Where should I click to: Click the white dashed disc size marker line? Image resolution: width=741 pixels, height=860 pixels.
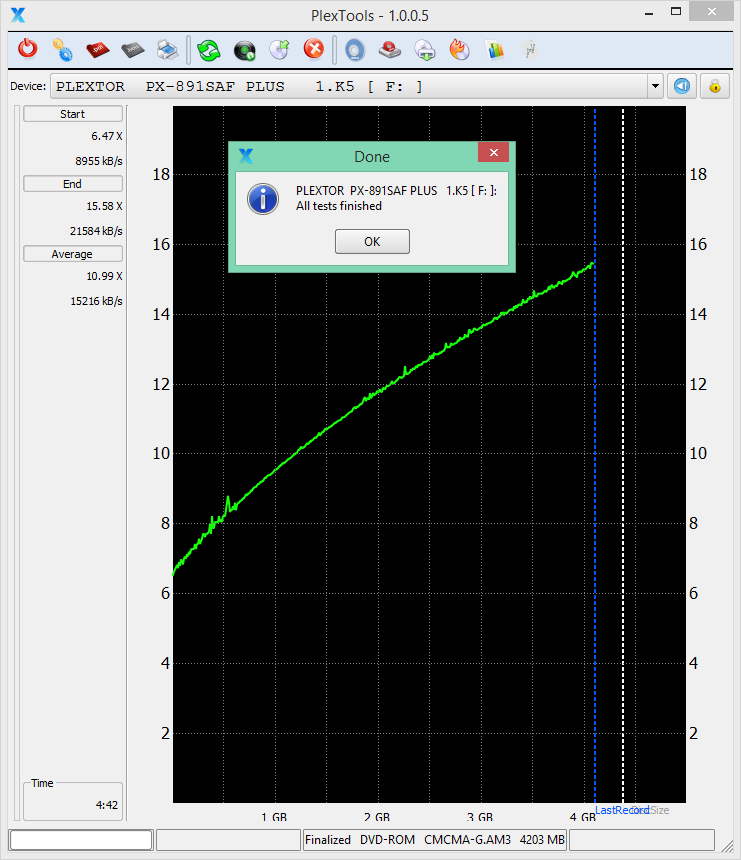tap(623, 455)
